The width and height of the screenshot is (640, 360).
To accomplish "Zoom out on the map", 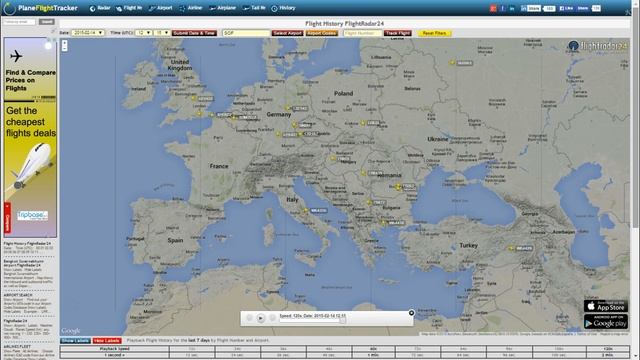I will click(64, 49).
